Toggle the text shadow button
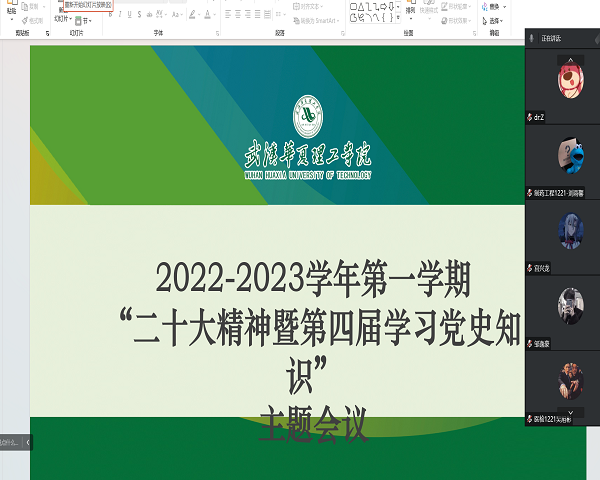 tap(149, 15)
